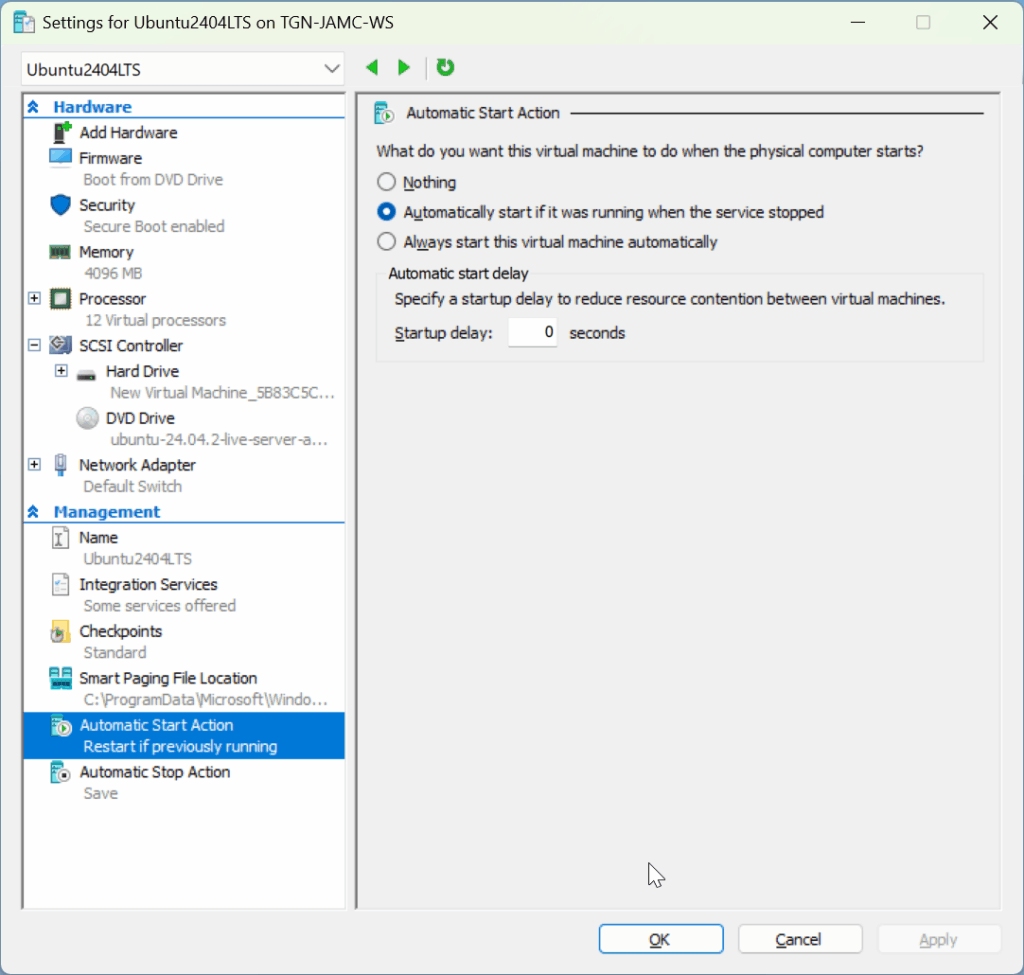Click the Management section heading
This screenshot has height=975, width=1024.
[106, 511]
